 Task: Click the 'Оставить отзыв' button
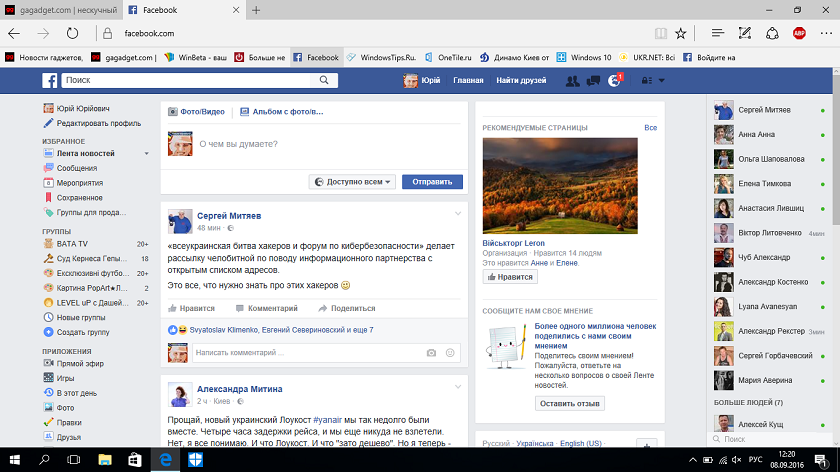569,403
